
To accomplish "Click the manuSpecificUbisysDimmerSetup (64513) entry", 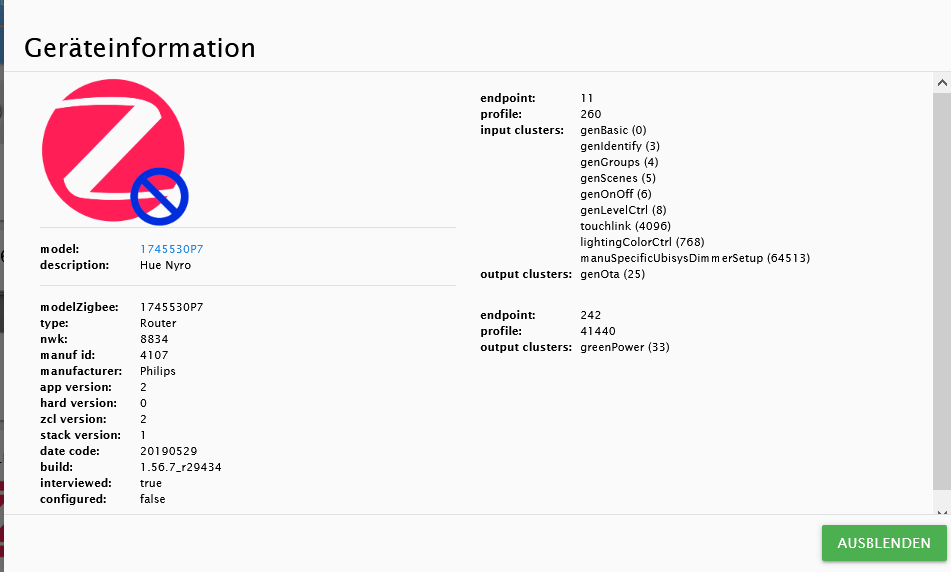I will click(x=695, y=258).
